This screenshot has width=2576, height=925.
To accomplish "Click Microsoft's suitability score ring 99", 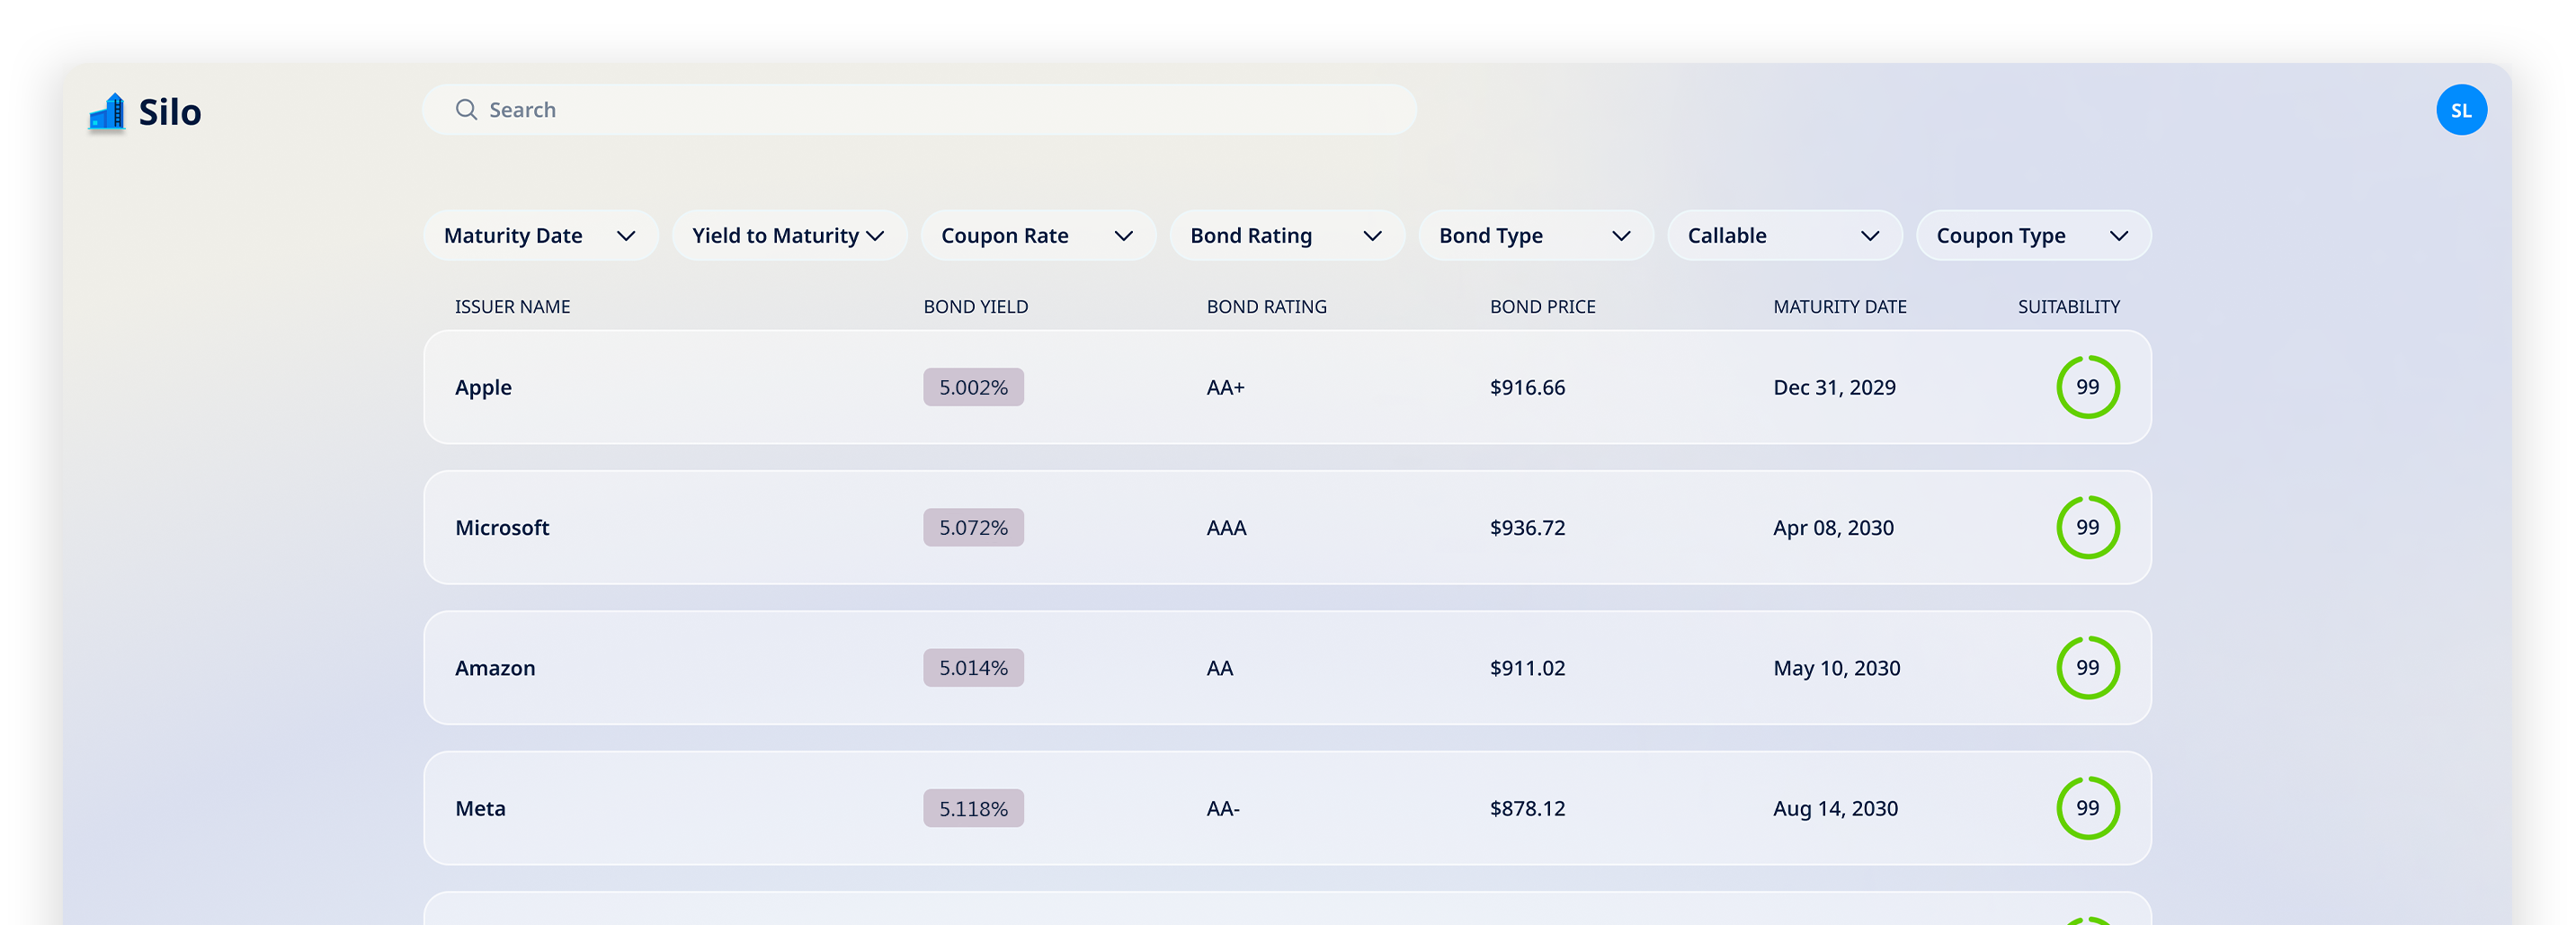I will (2088, 527).
